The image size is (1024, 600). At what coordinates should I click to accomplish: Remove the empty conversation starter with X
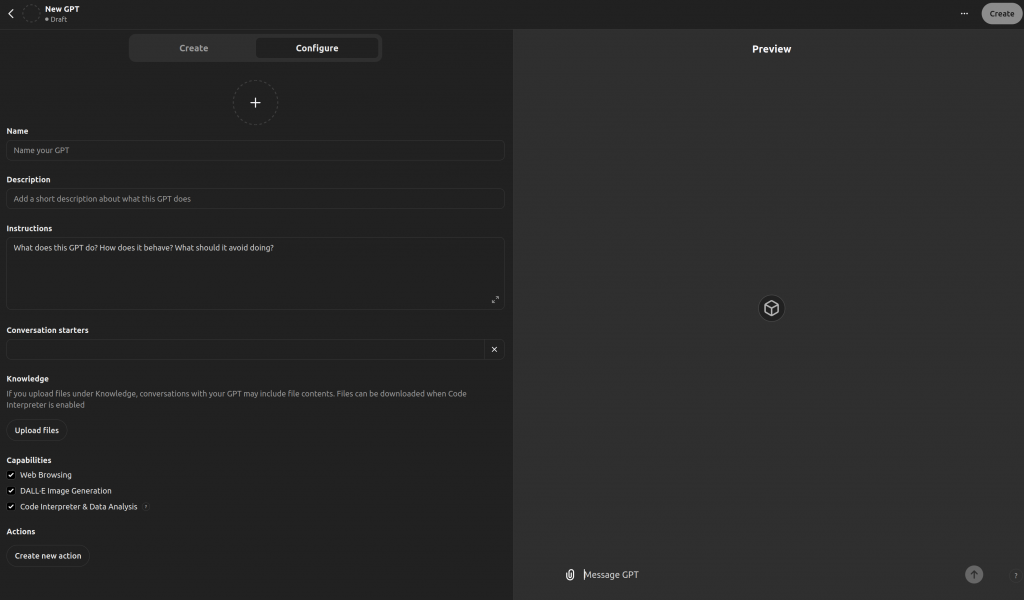(494, 349)
